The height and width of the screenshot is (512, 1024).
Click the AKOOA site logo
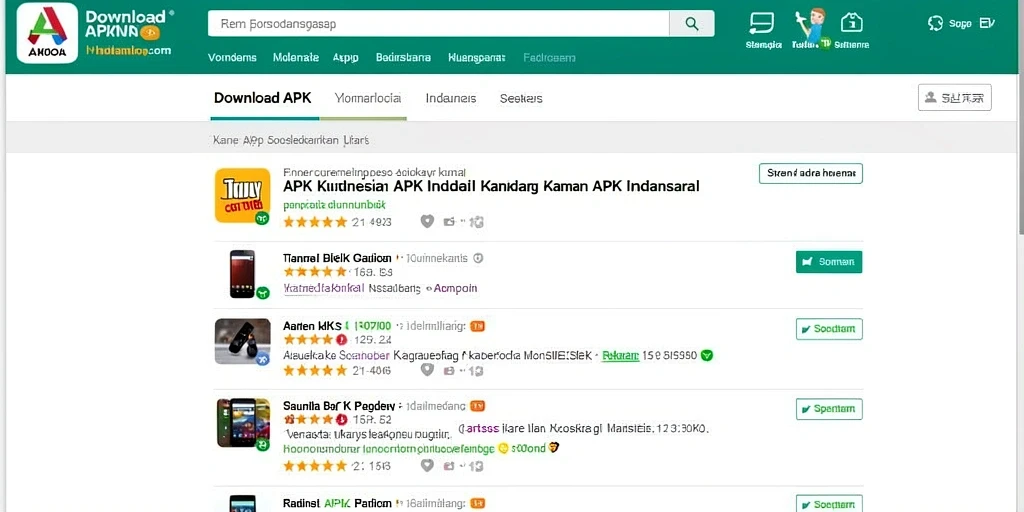pos(47,33)
